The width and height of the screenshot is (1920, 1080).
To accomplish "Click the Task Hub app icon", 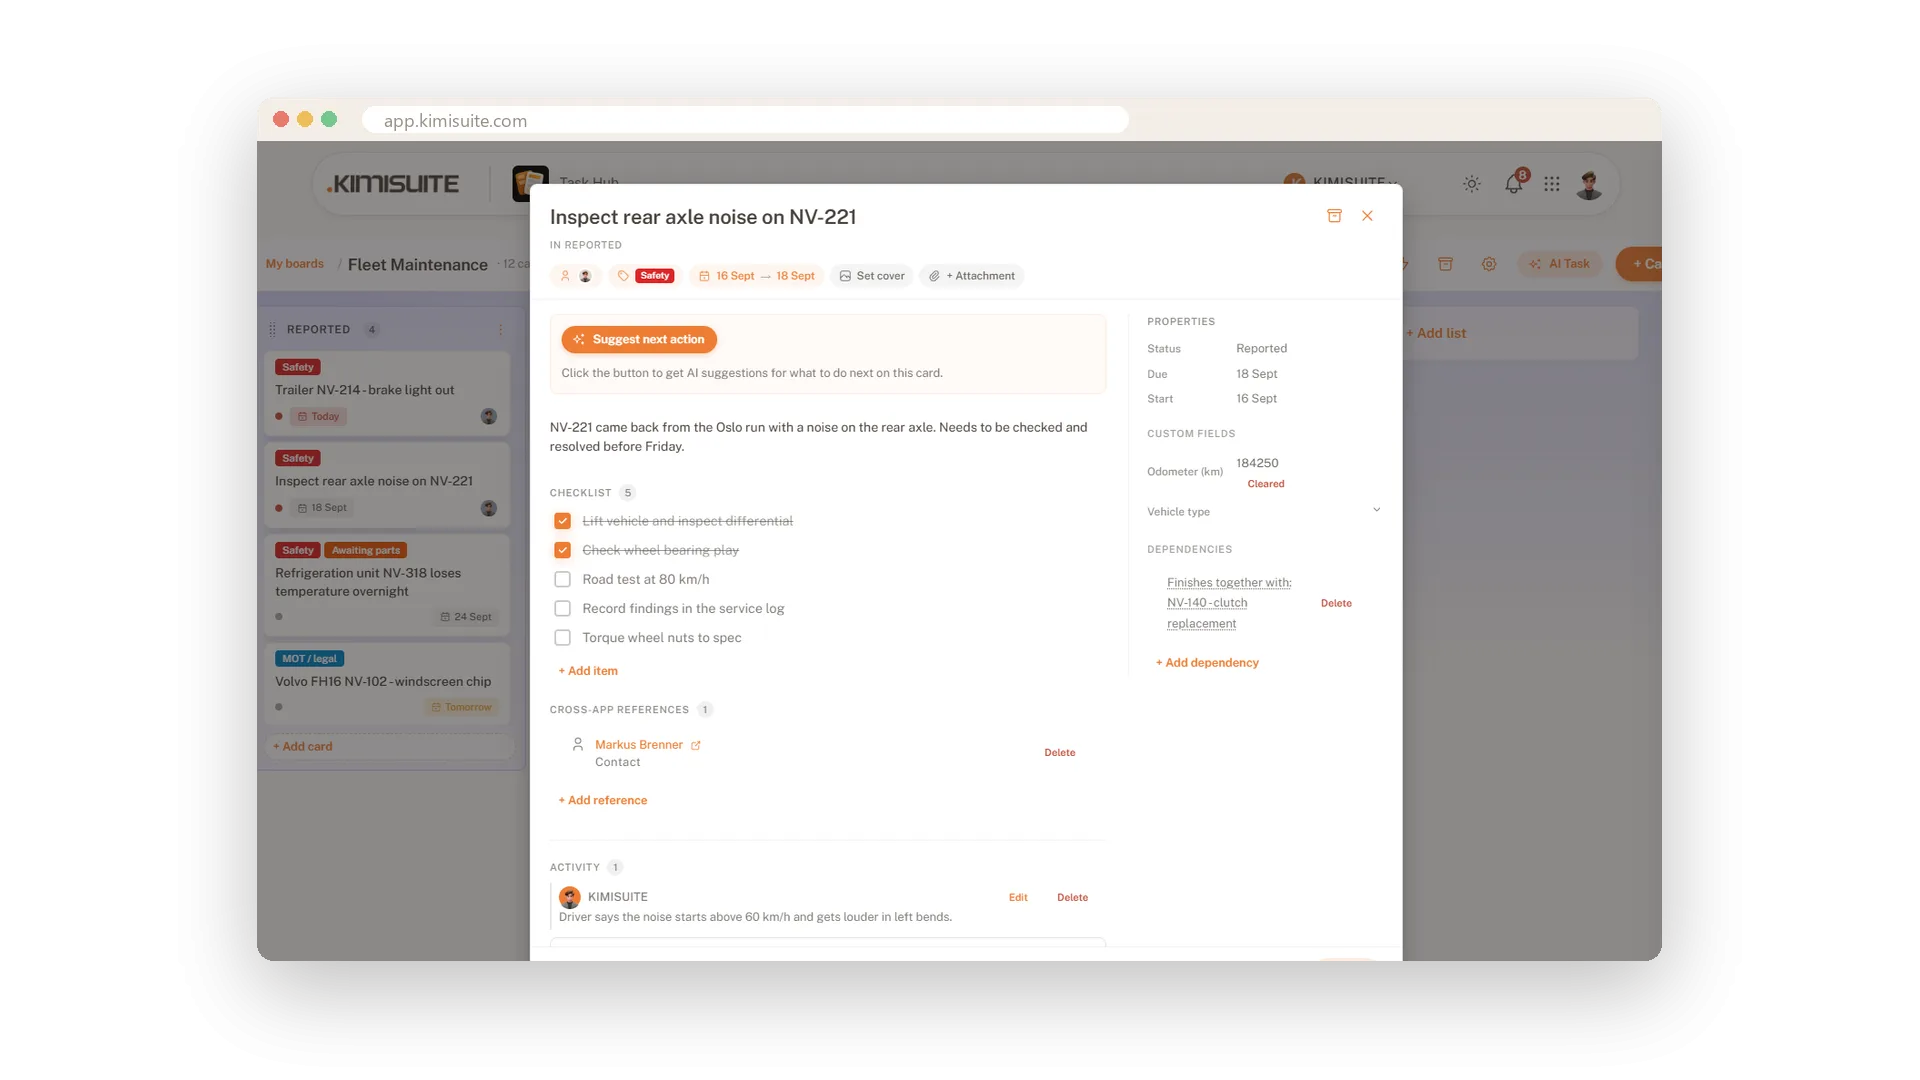I will click(x=530, y=184).
